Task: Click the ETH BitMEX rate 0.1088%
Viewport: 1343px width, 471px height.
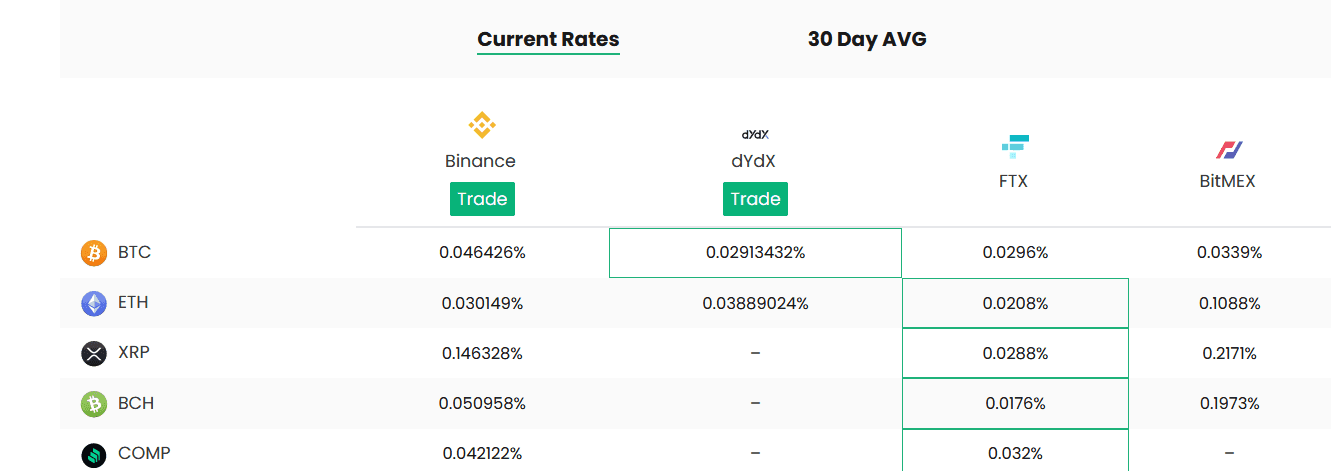Action: (x=1229, y=303)
